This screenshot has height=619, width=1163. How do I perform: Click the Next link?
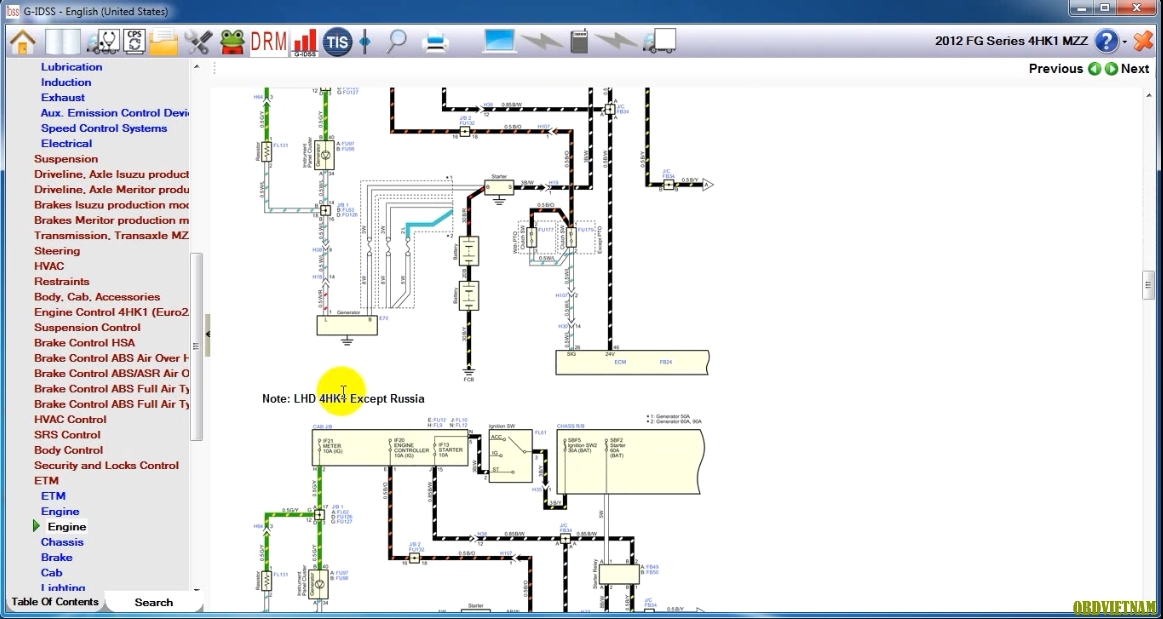pos(1135,69)
